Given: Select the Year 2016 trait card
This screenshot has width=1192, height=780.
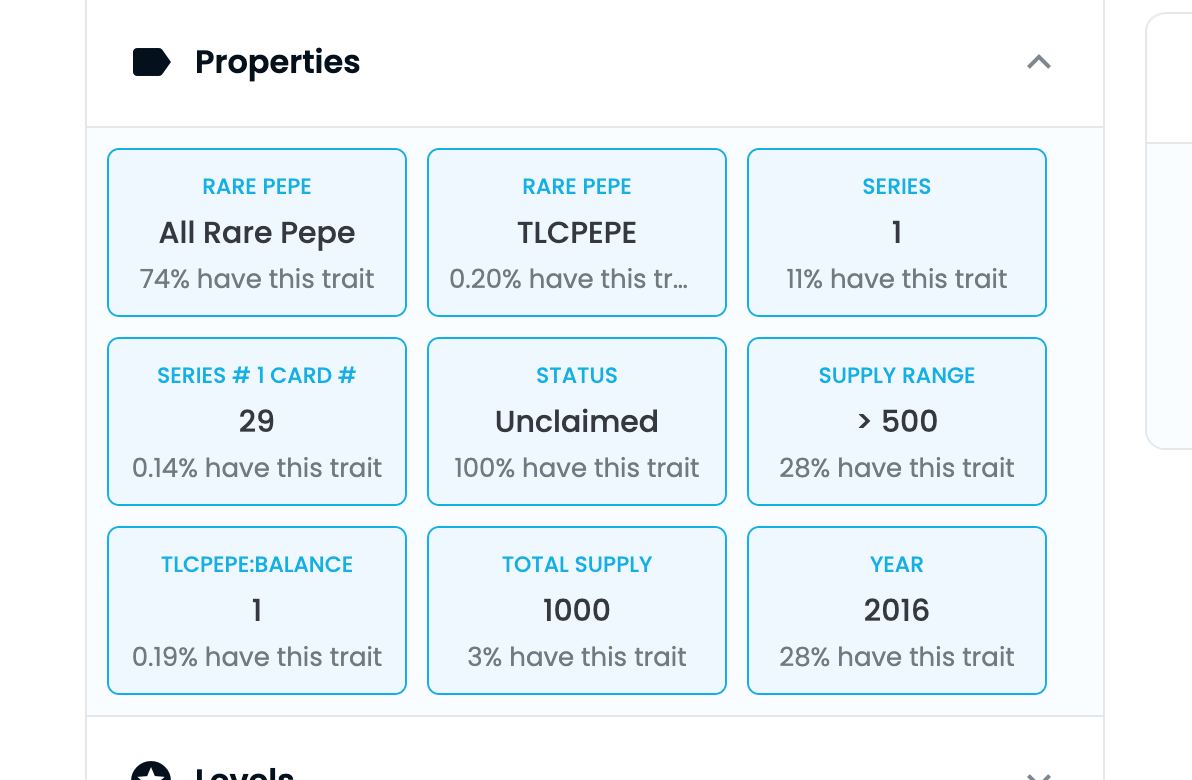Looking at the screenshot, I should (x=897, y=610).
